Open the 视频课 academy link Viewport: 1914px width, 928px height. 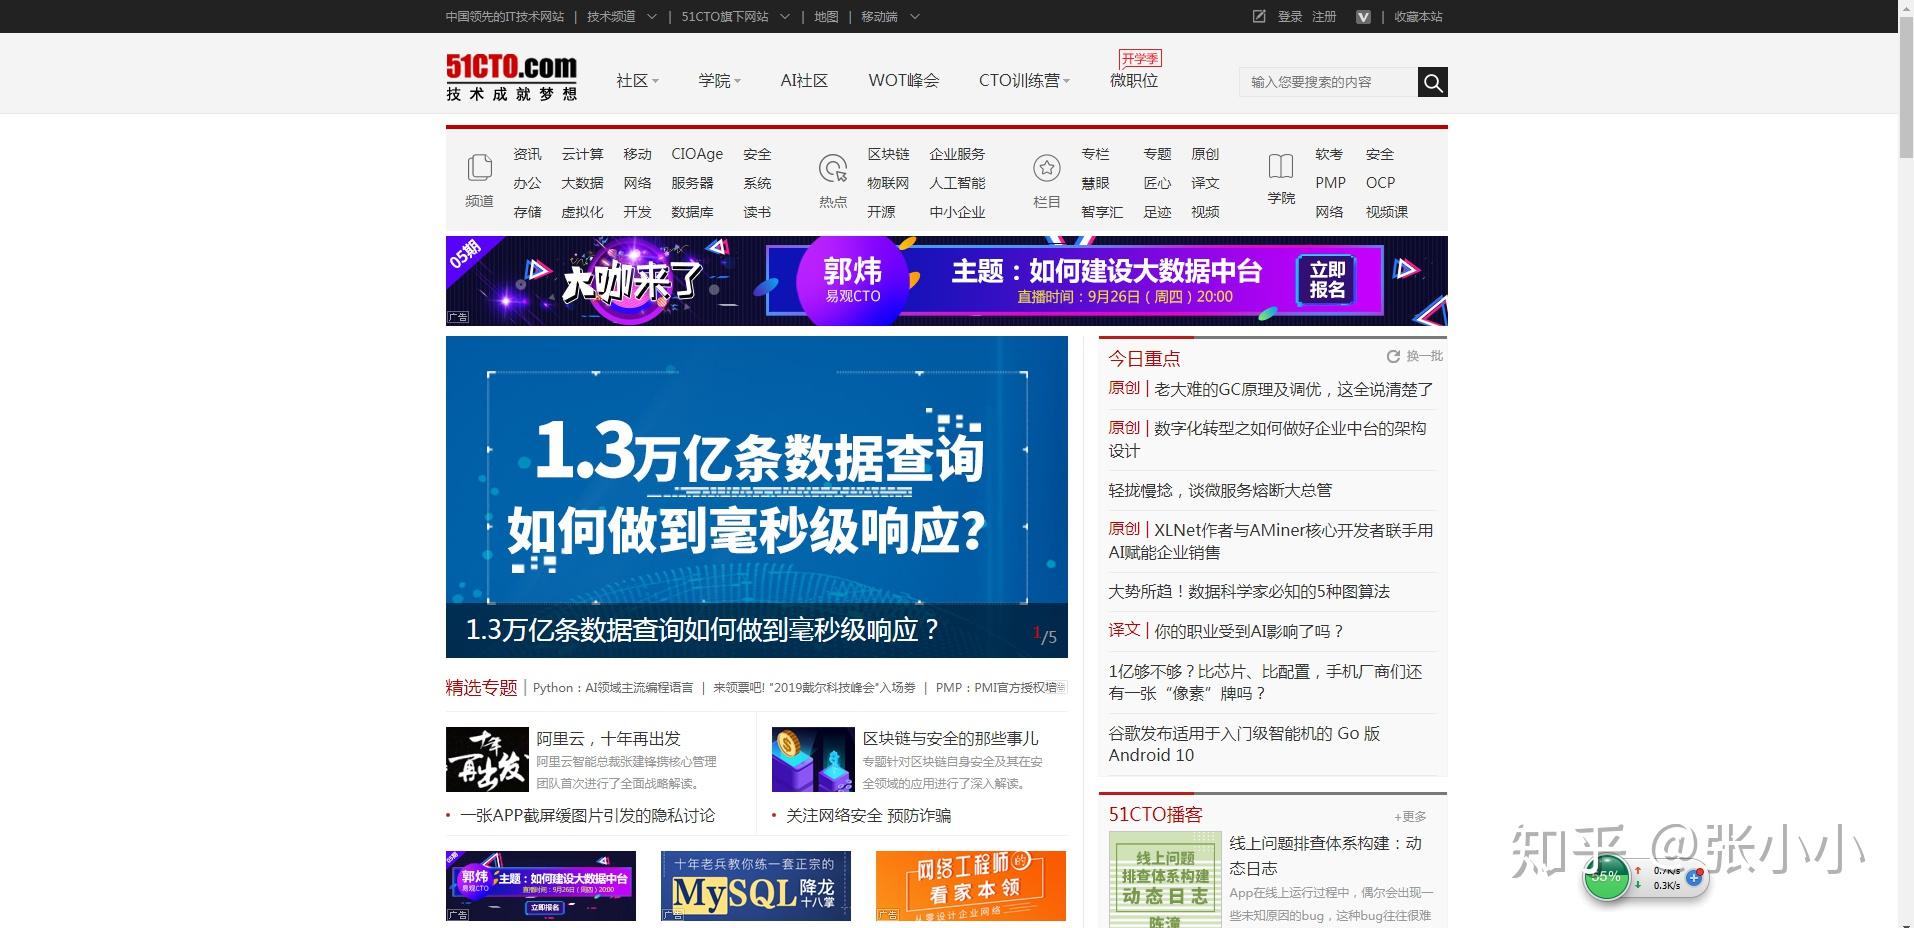(1387, 212)
